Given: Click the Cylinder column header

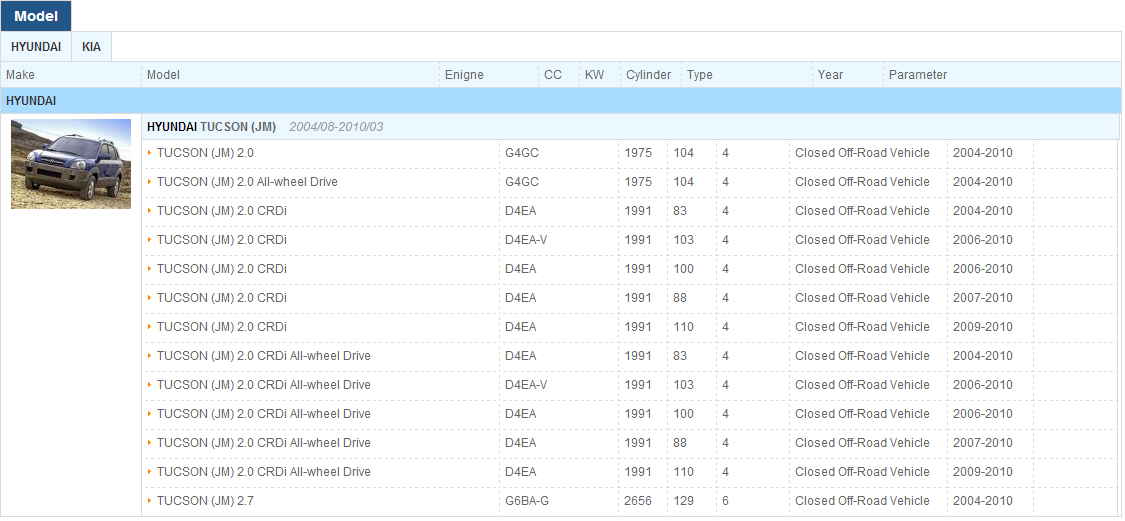Looking at the screenshot, I should pos(649,75).
